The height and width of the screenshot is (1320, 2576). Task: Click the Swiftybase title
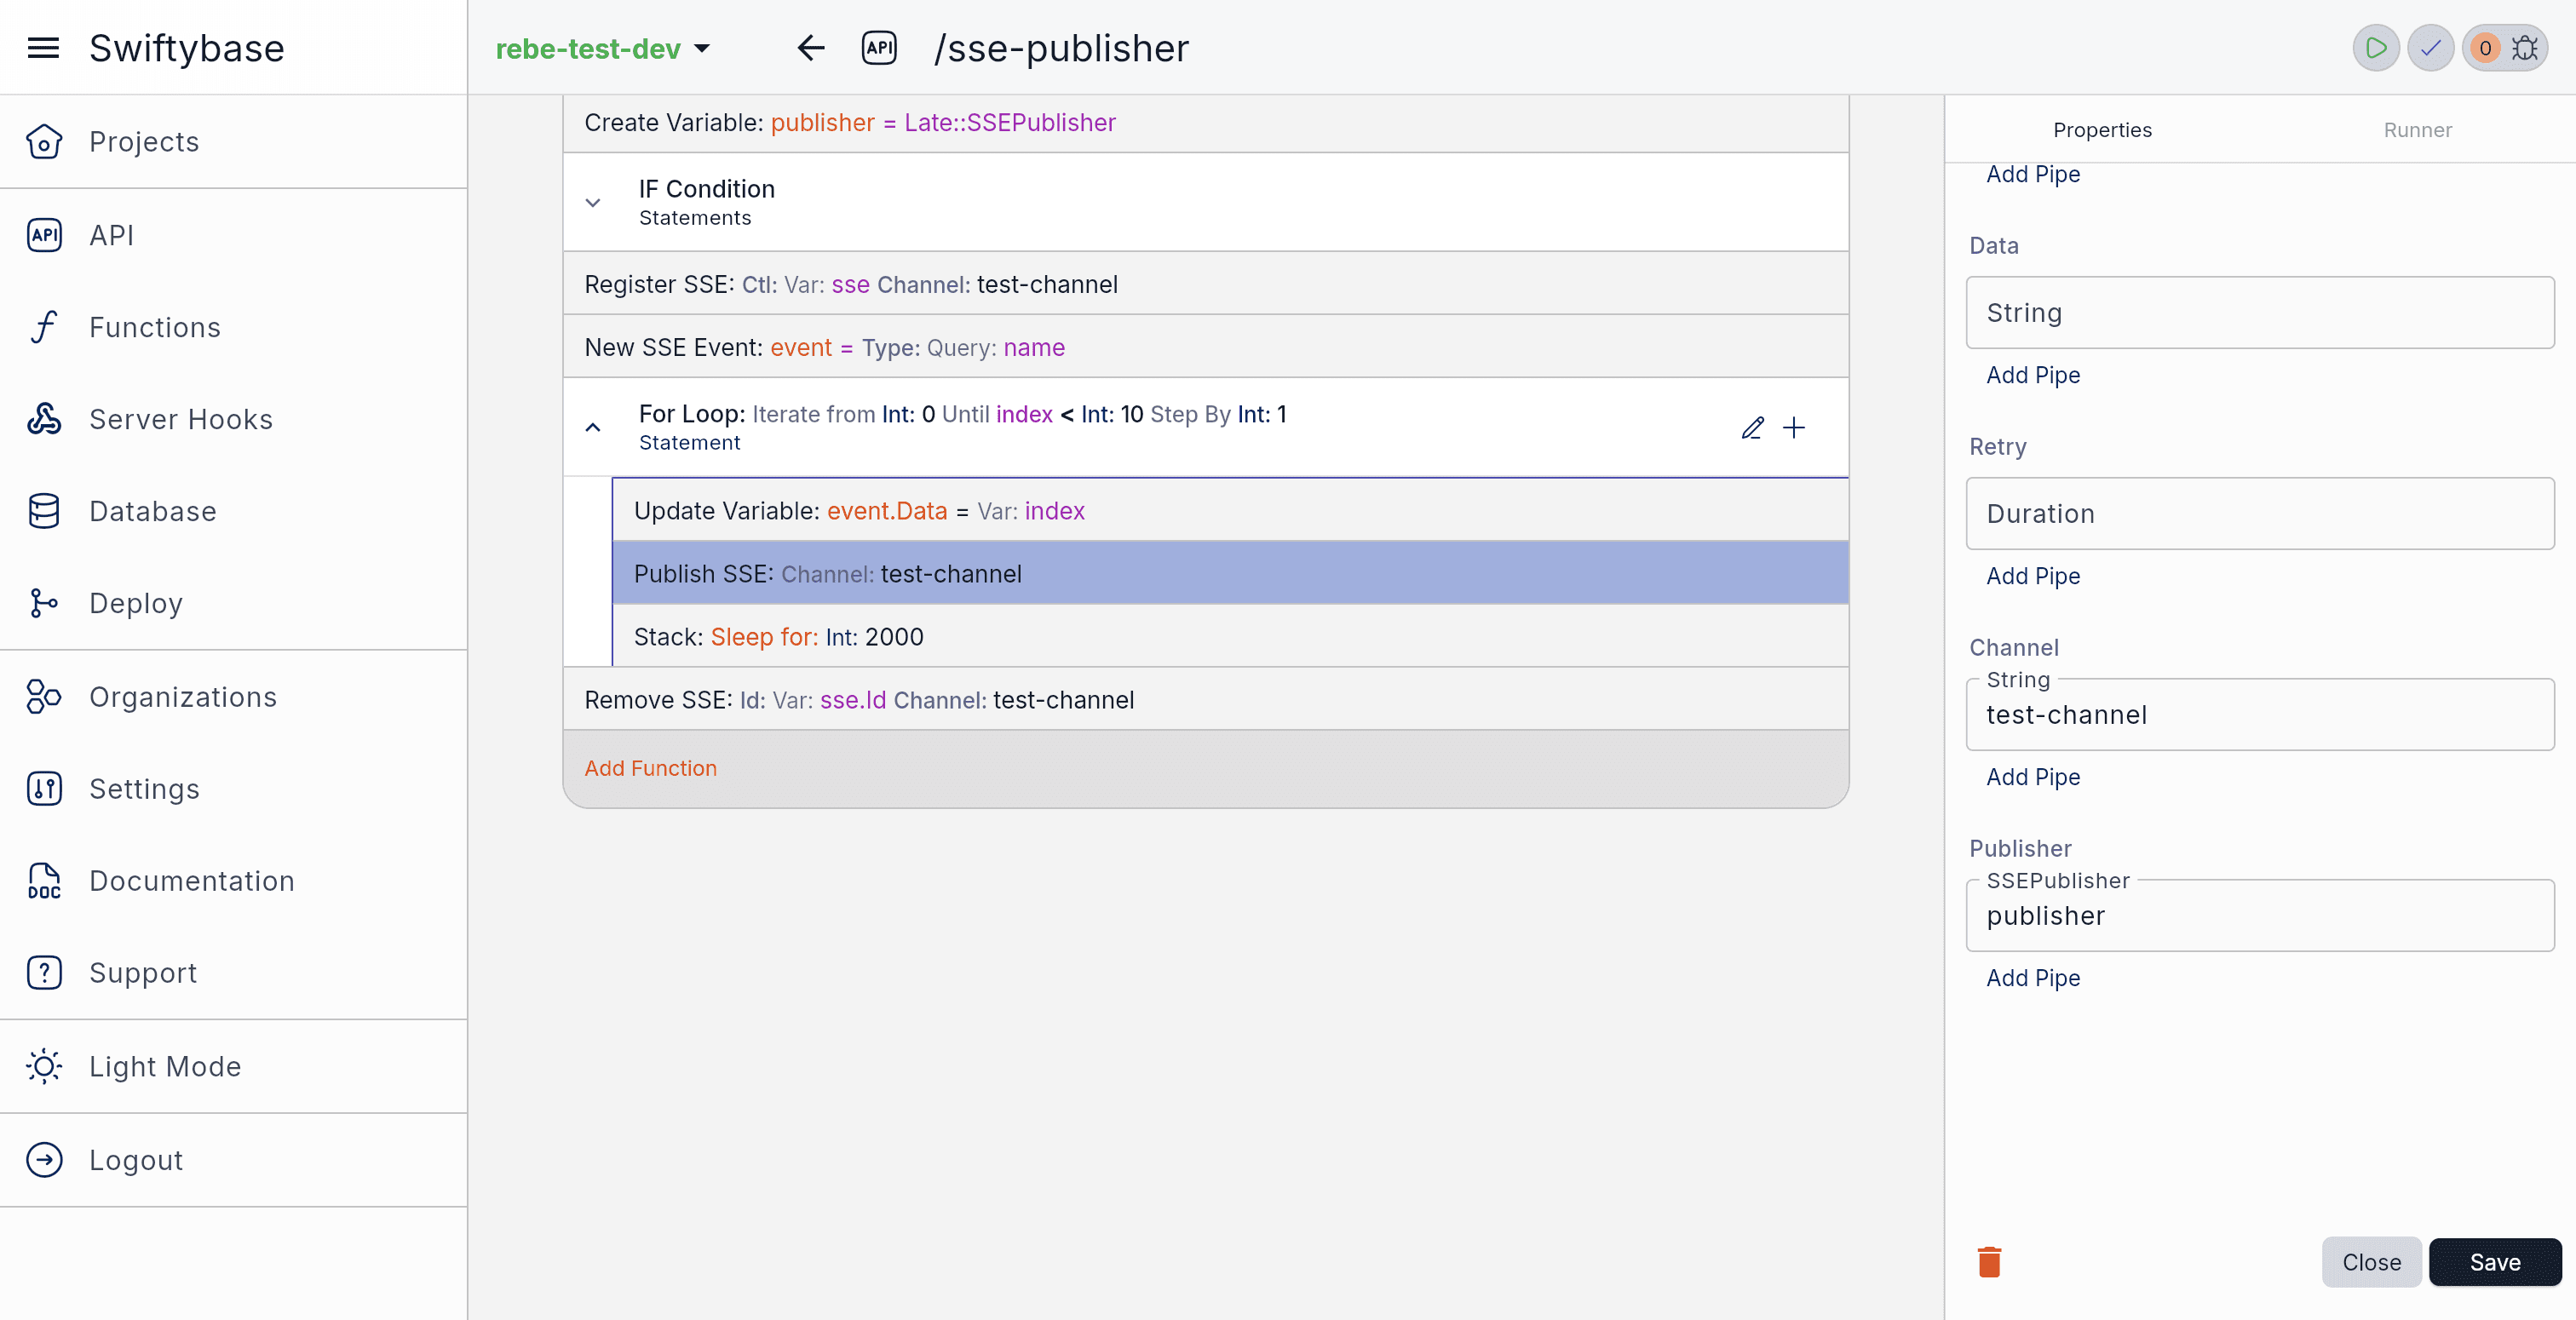pyautogui.click(x=187, y=48)
